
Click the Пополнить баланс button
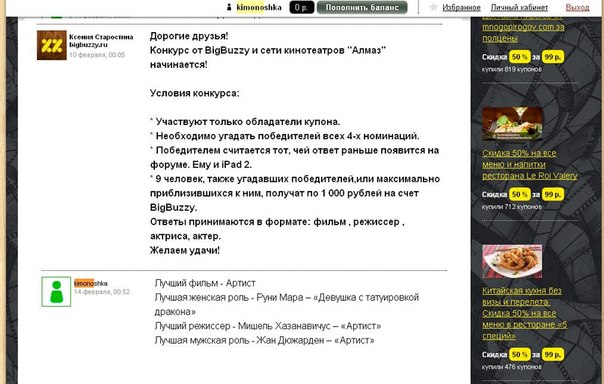[362, 7]
